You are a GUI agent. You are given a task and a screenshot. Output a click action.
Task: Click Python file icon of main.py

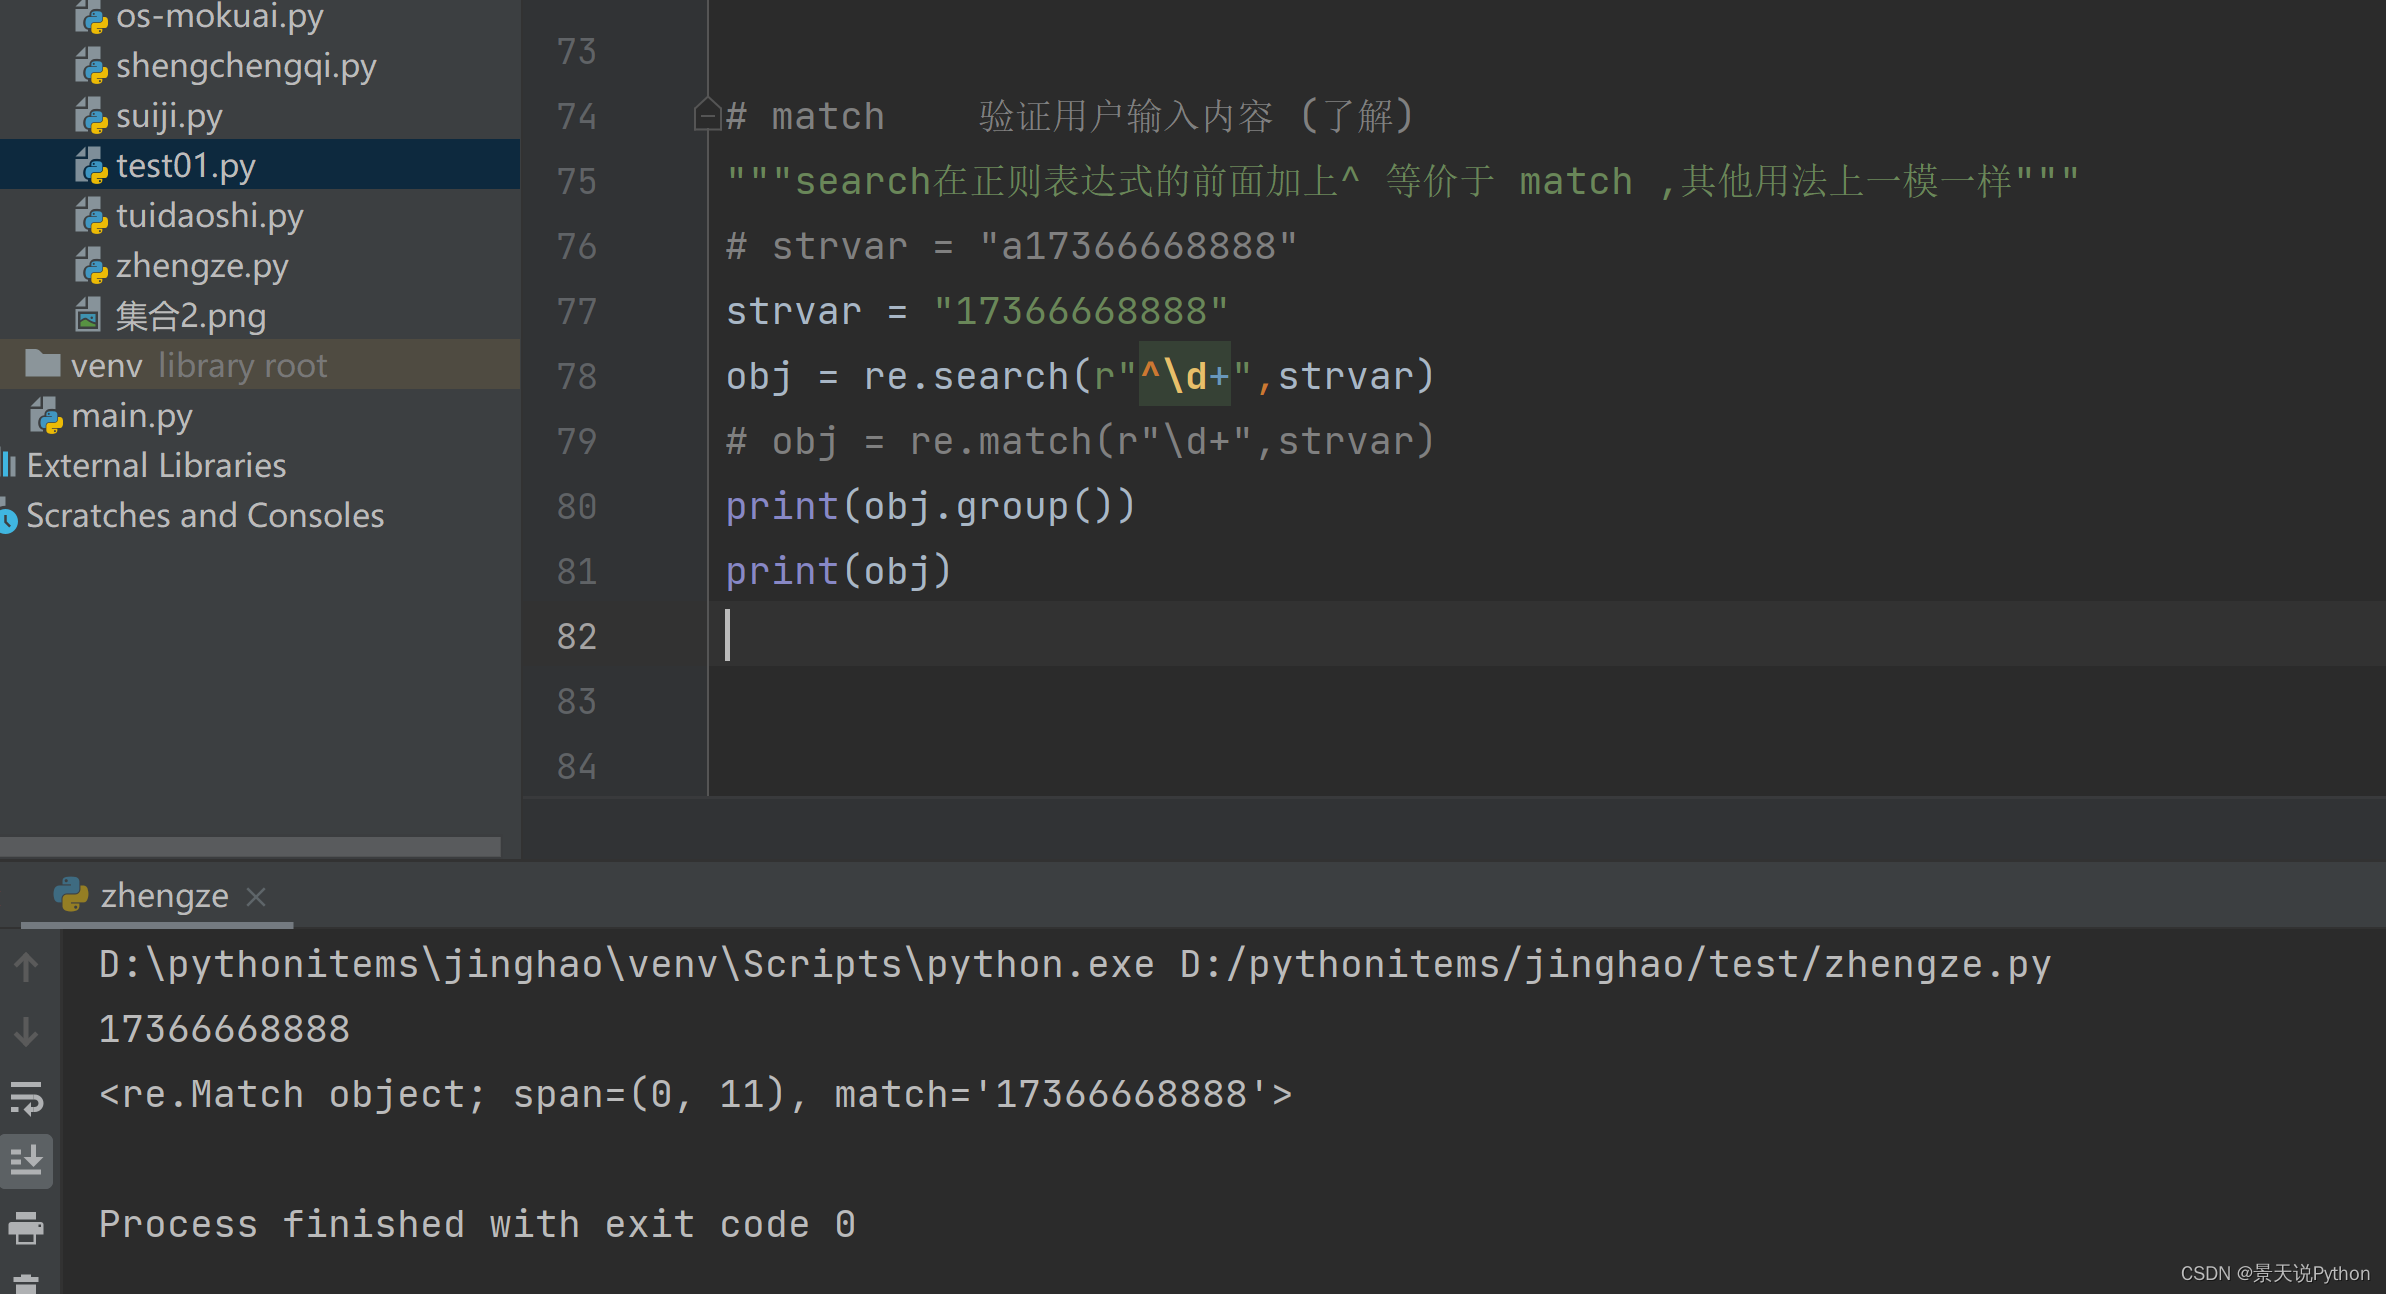[x=47, y=416]
